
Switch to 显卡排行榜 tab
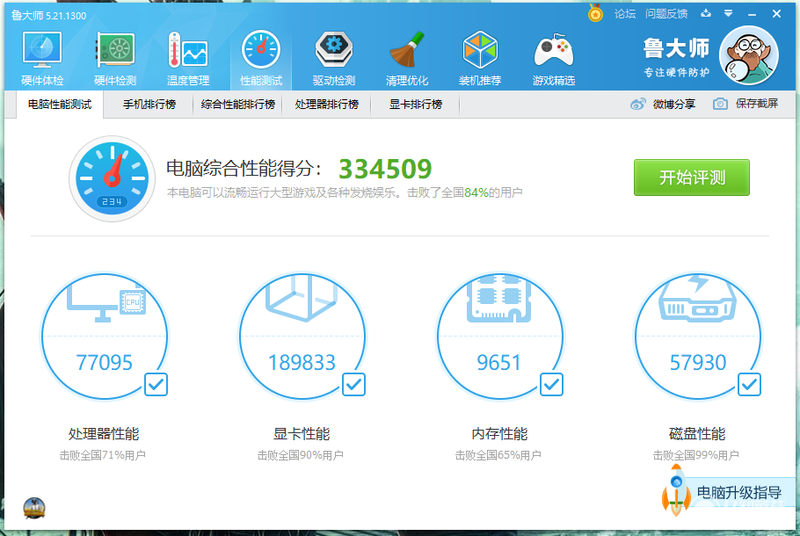415,105
